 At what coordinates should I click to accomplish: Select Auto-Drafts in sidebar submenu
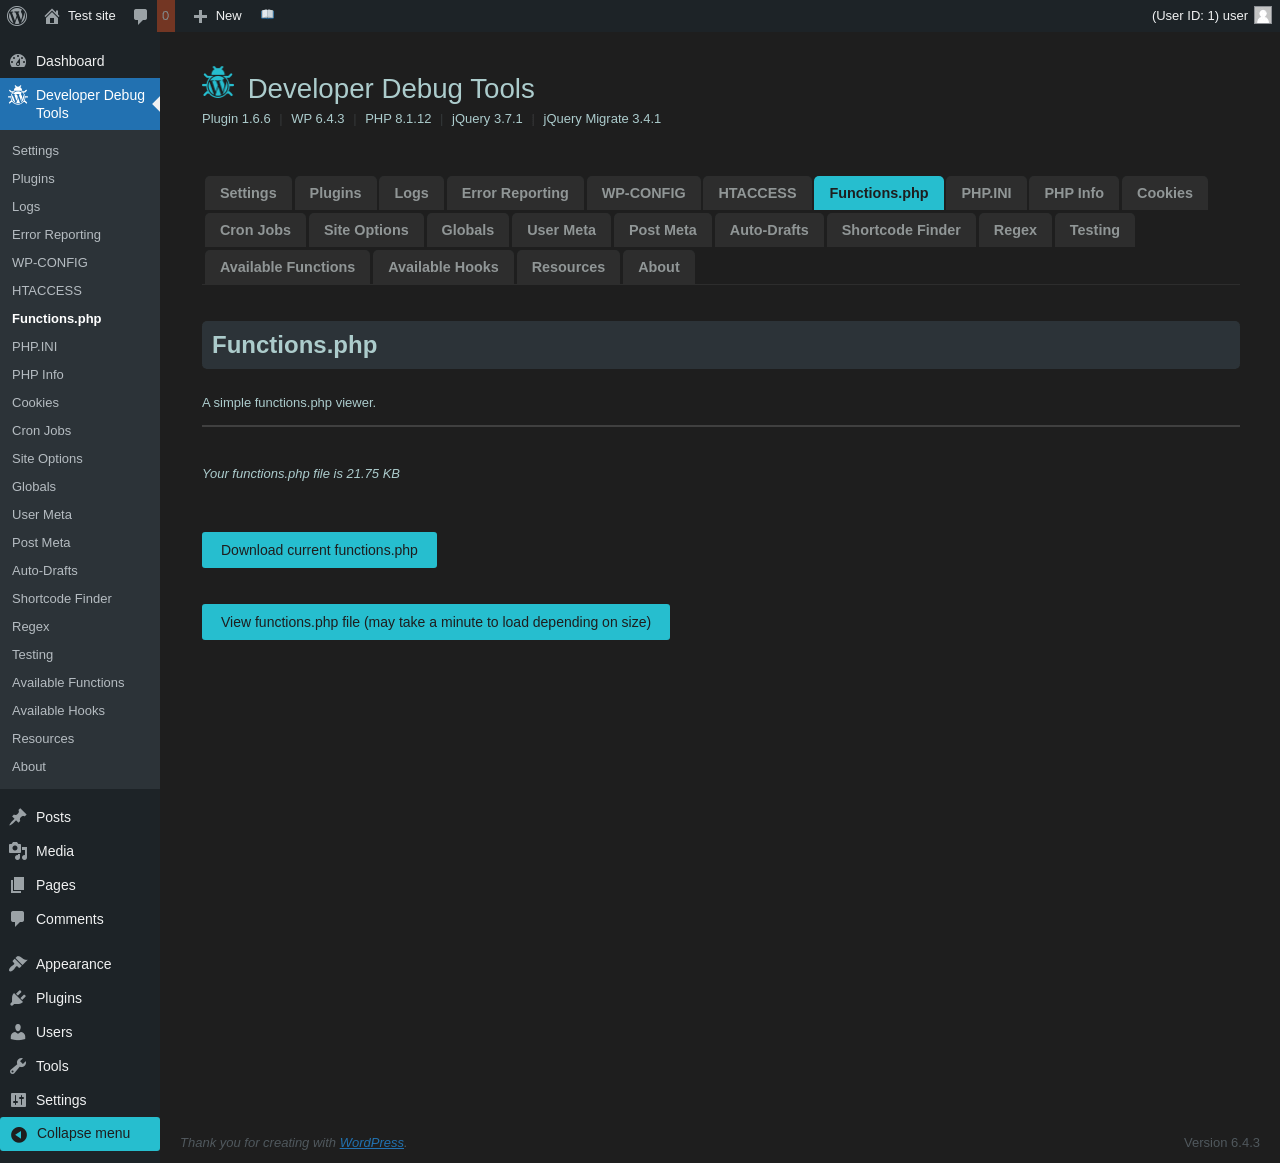tap(45, 571)
